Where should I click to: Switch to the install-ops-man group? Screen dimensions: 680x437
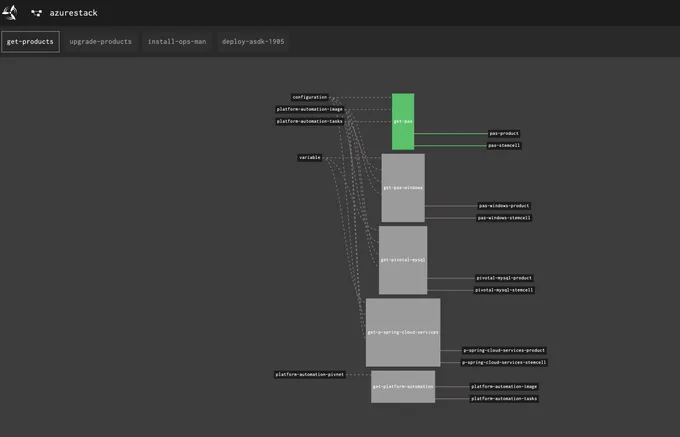coord(177,42)
